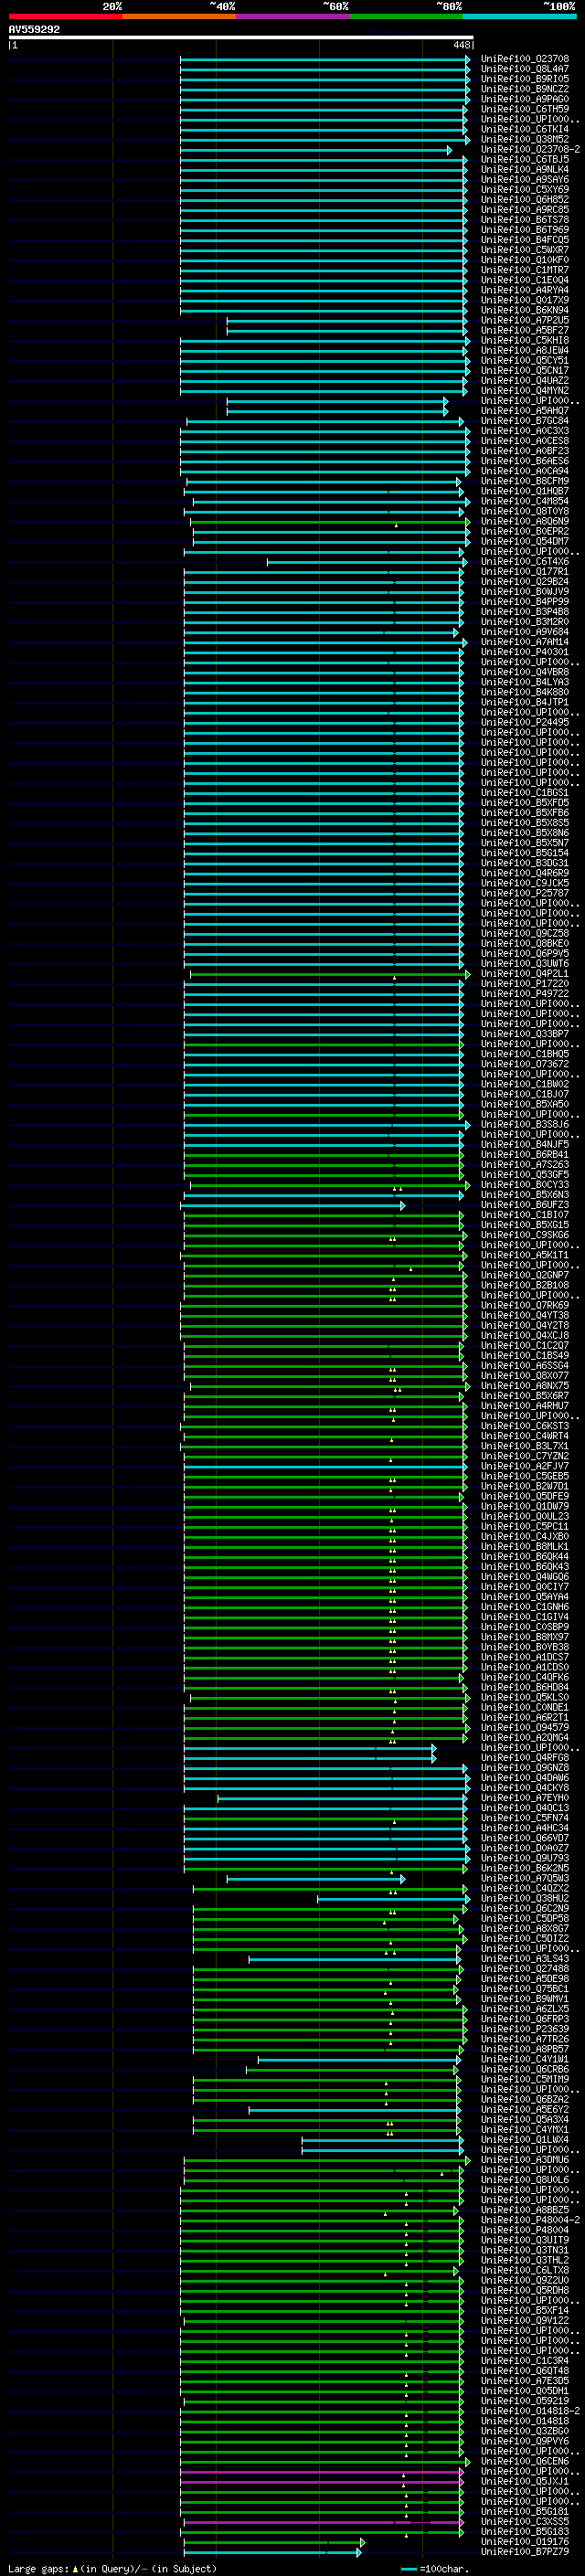Click the green ~80% identity legend segment

pyautogui.click(x=406, y=16)
